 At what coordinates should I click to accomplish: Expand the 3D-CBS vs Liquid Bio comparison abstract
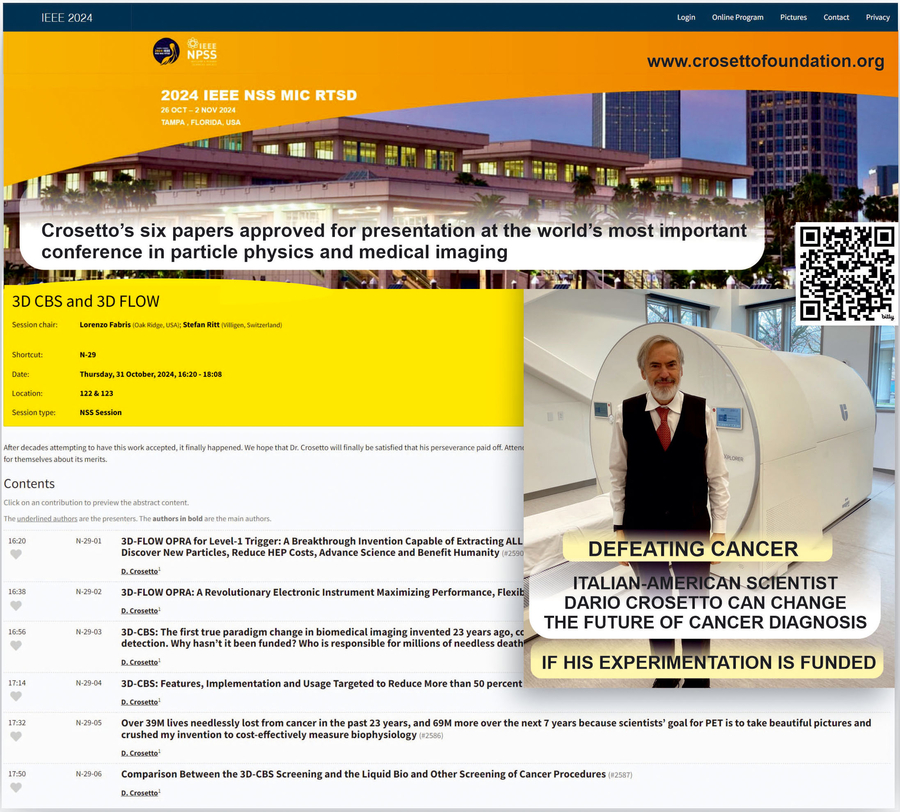363,774
